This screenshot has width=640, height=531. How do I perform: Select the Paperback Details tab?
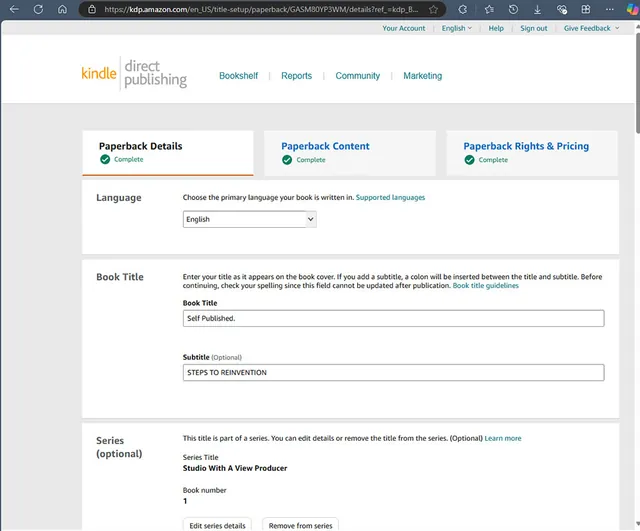[168, 153]
